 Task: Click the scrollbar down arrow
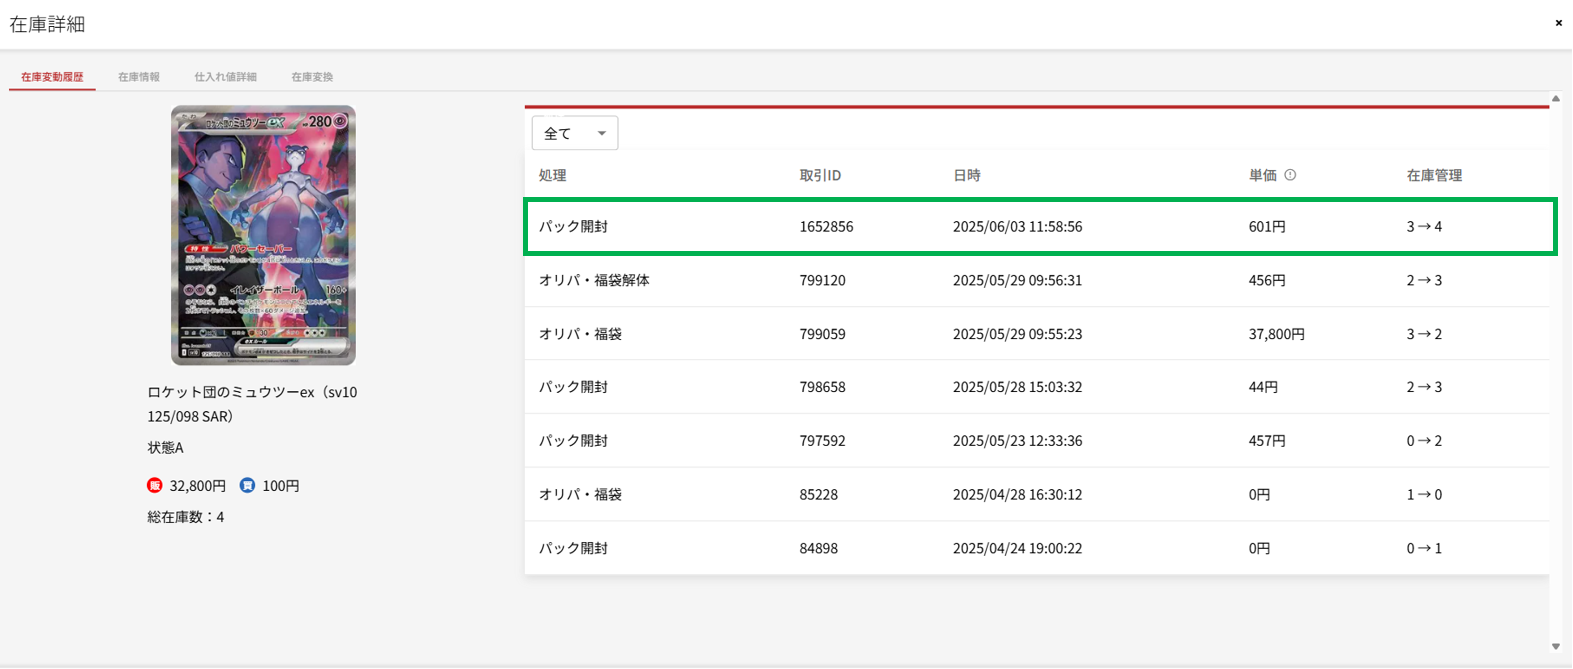(x=1556, y=646)
